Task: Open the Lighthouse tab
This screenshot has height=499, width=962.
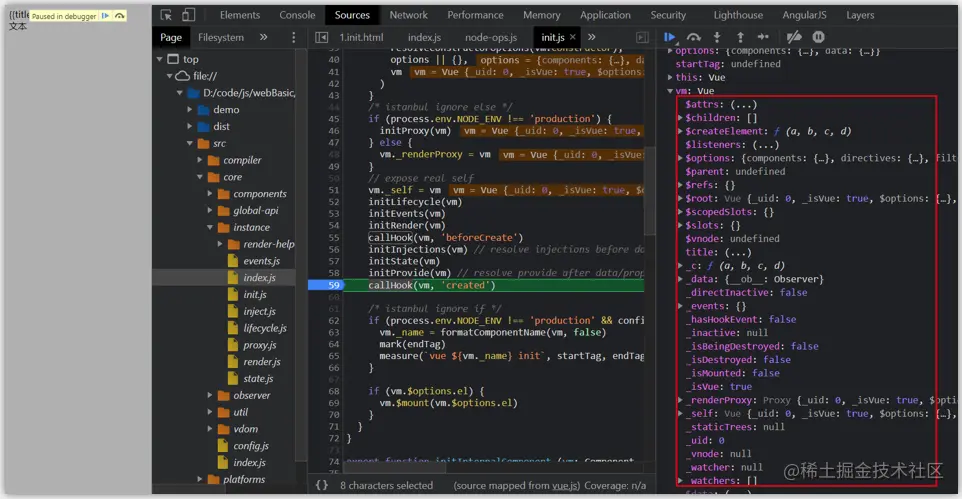Action: coord(737,15)
